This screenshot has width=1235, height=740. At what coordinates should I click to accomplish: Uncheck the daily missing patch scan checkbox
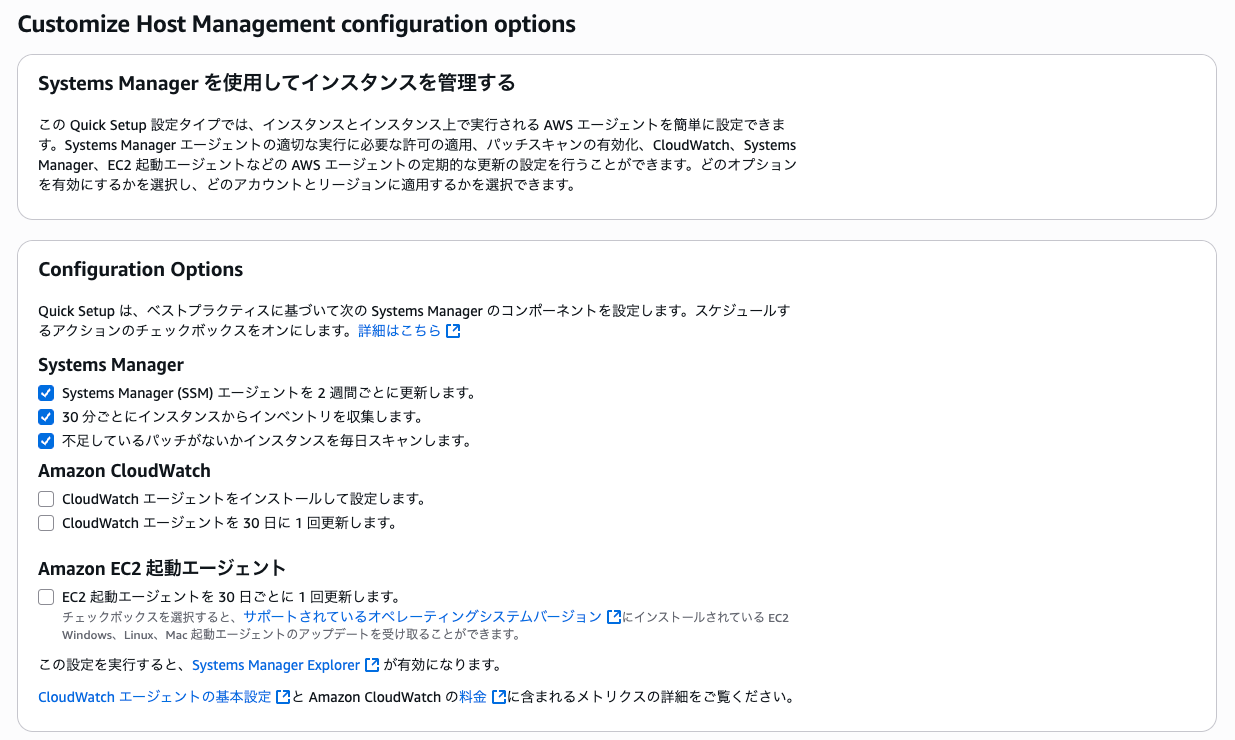(x=46, y=441)
